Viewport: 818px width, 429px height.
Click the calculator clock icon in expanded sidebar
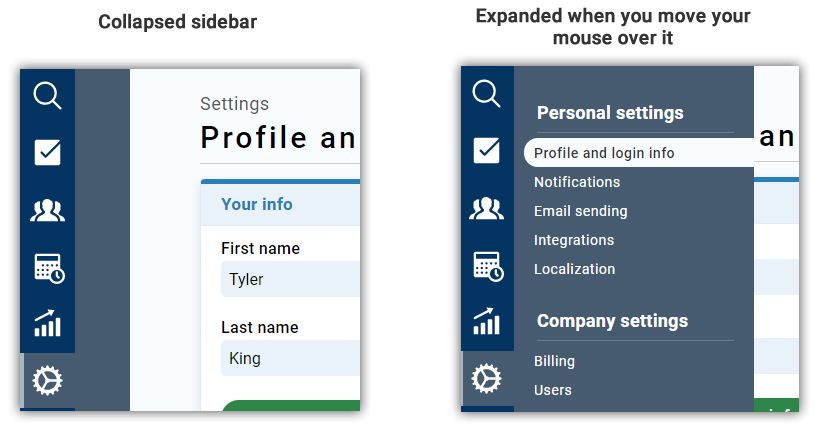click(x=487, y=265)
